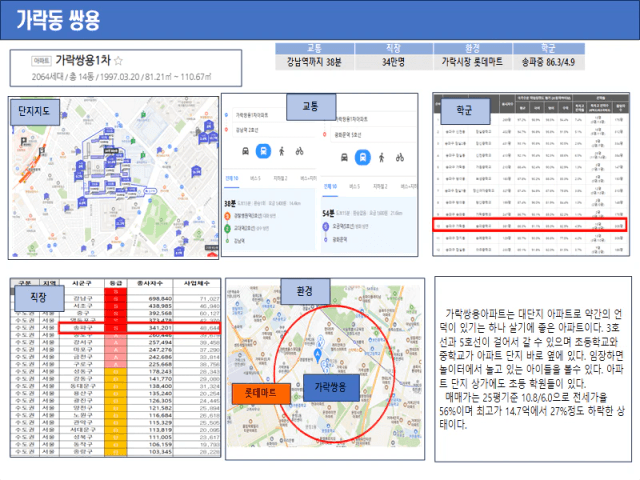Image resolution: width=640 pixels, height=480 pixels.
Task: Click the blue 가락쌍용 label on the map
Action: click(x=331, y=387)
